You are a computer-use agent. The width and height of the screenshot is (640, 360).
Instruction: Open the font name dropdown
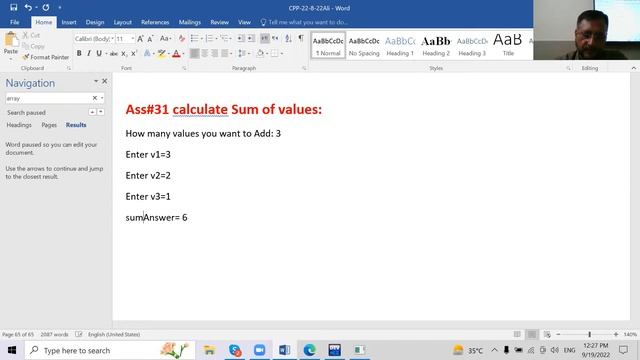[x=112, y=39]
